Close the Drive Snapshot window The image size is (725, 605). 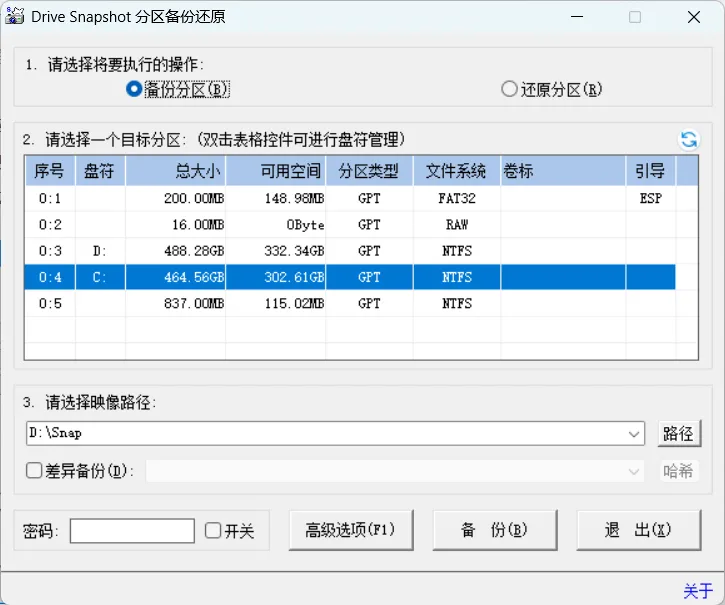[x=694, y=17]
